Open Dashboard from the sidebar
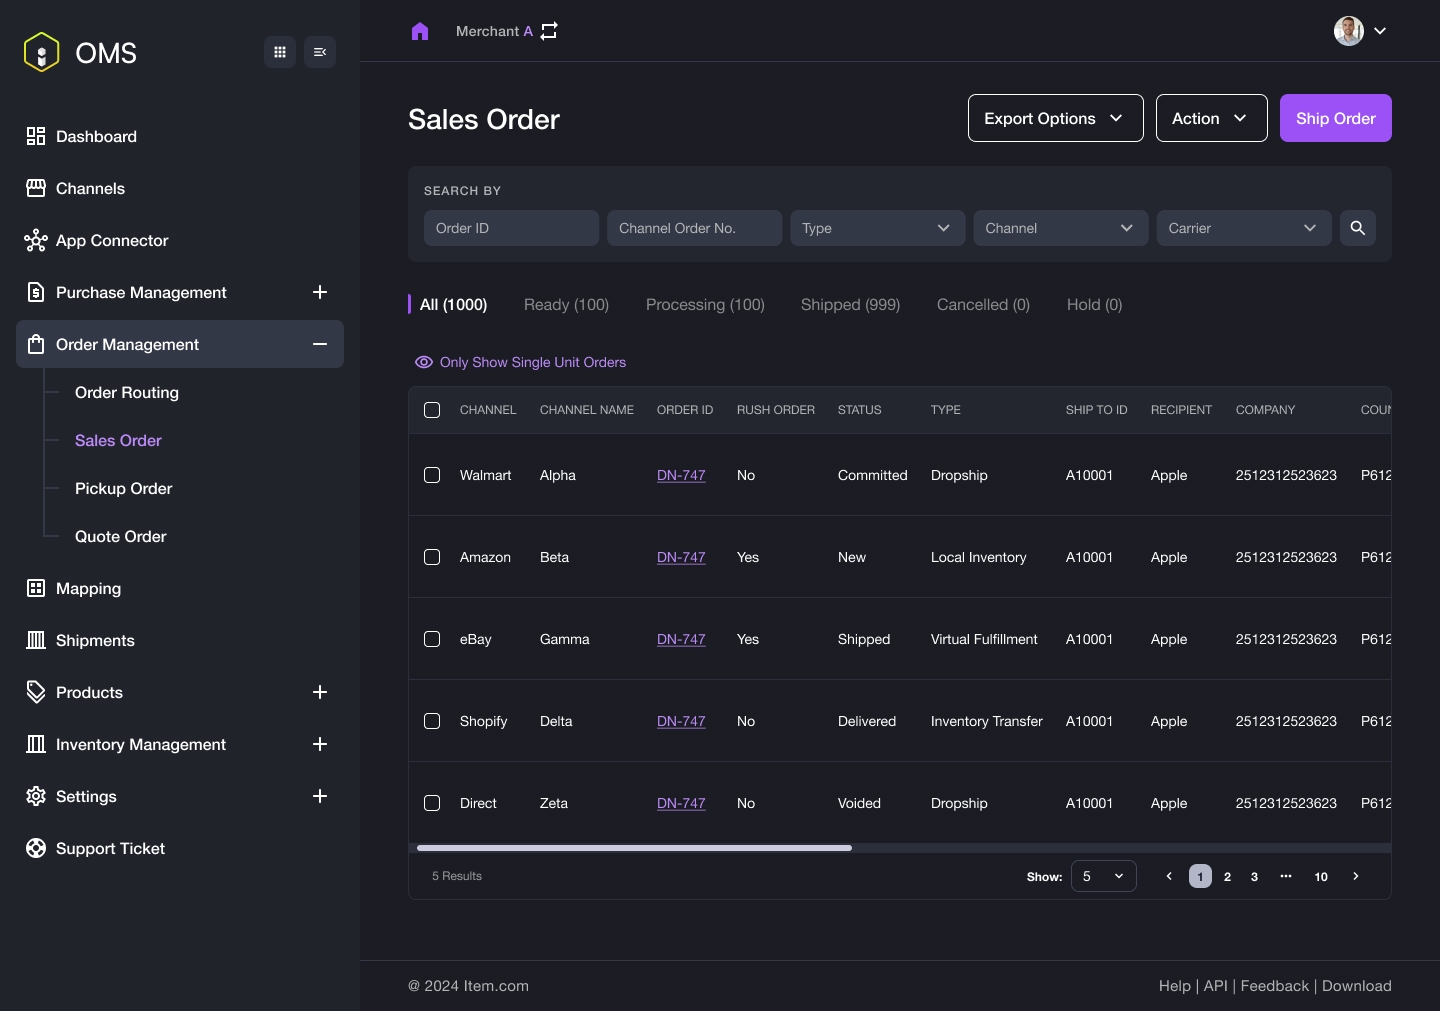This screenshot has height=1011, width=1440. [96, 136]
